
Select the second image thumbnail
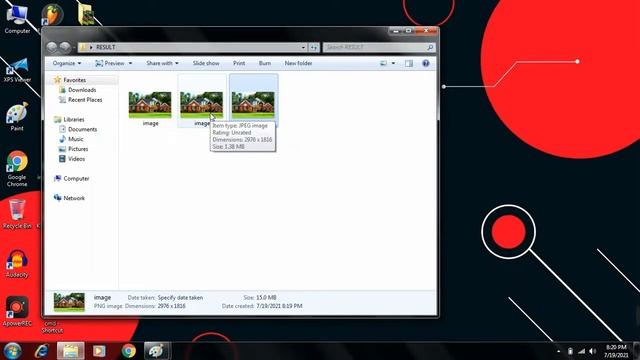(202, 105)
